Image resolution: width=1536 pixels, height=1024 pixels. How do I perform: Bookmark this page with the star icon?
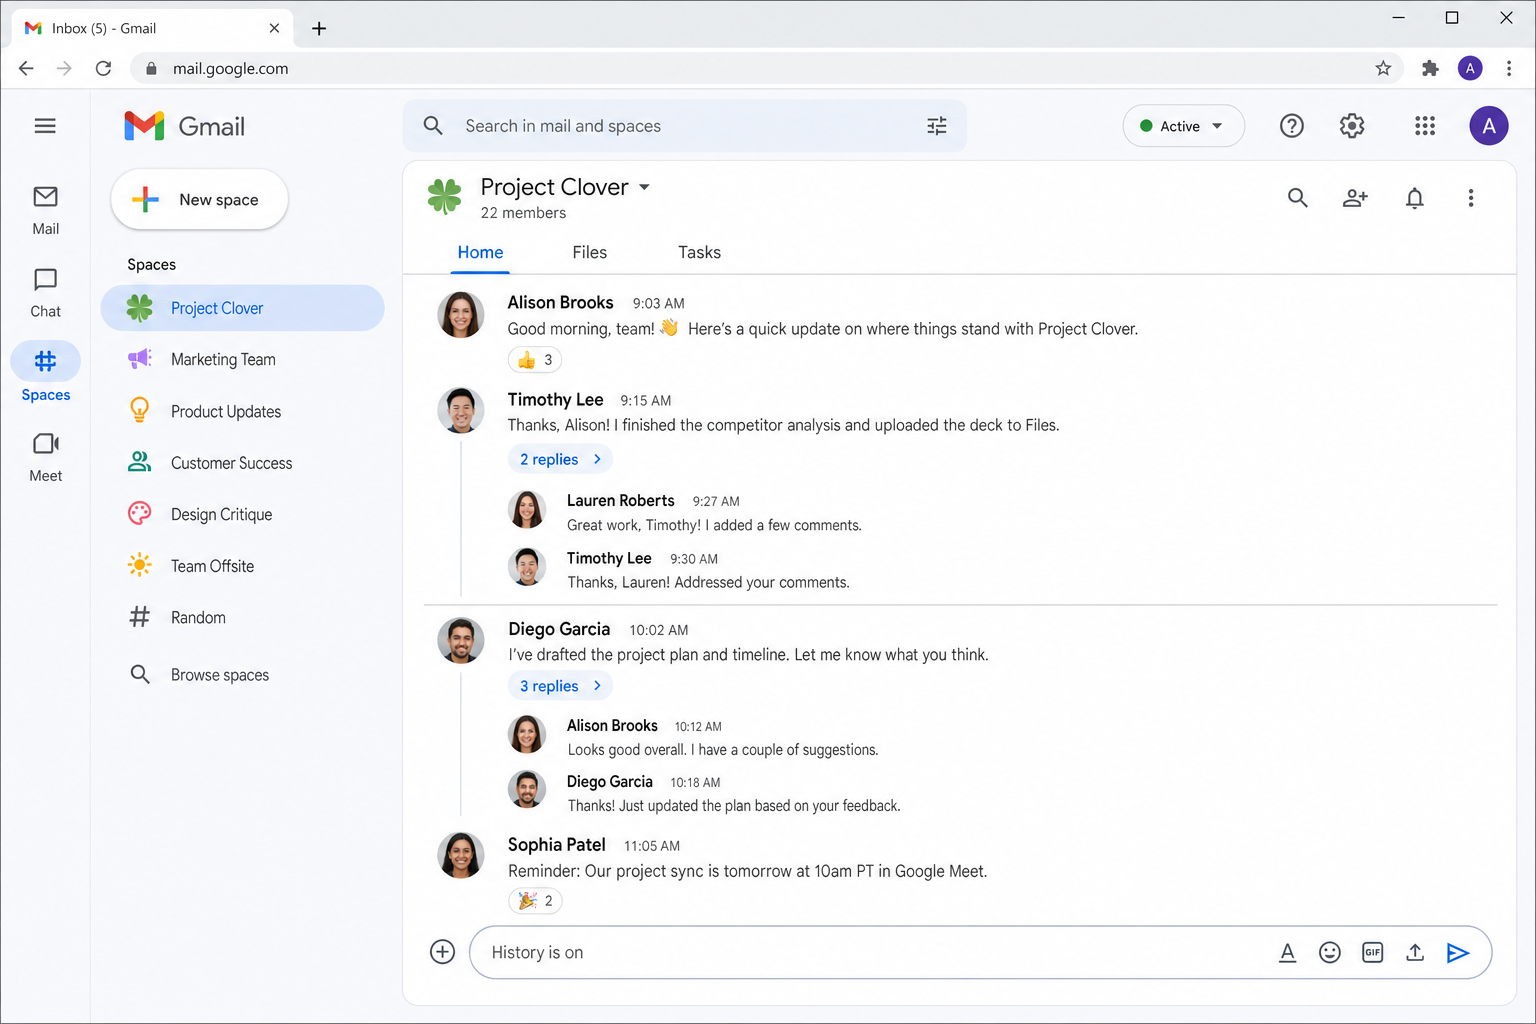[x=1383, y=68]
